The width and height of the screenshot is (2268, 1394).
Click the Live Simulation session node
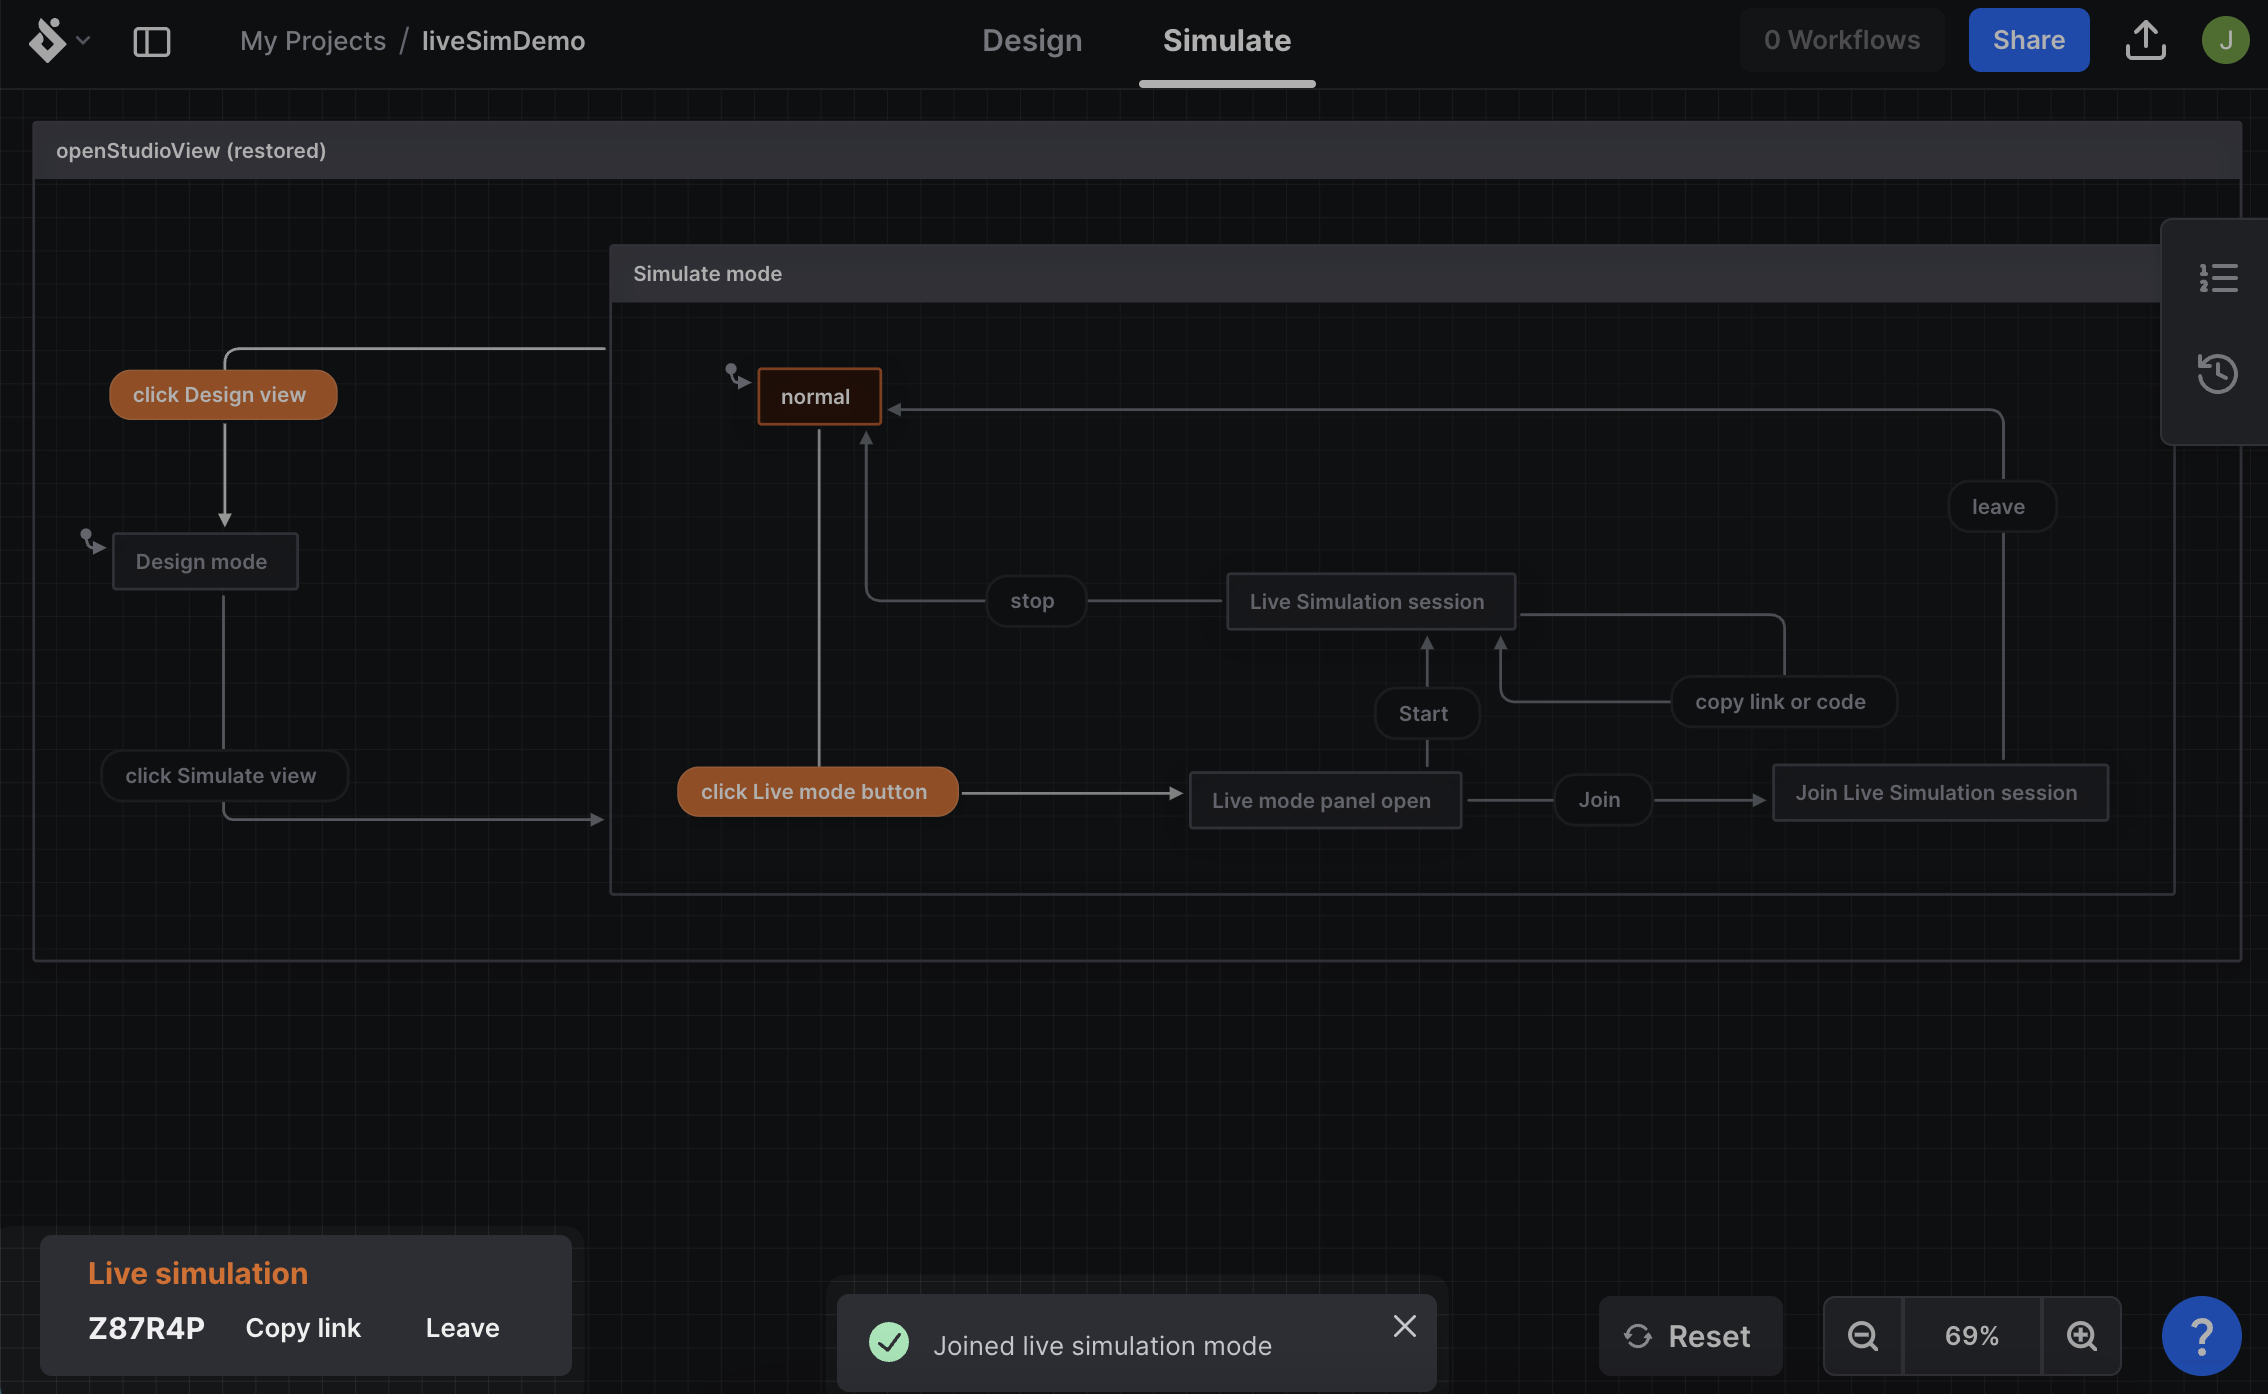(x=1366, y=598)
